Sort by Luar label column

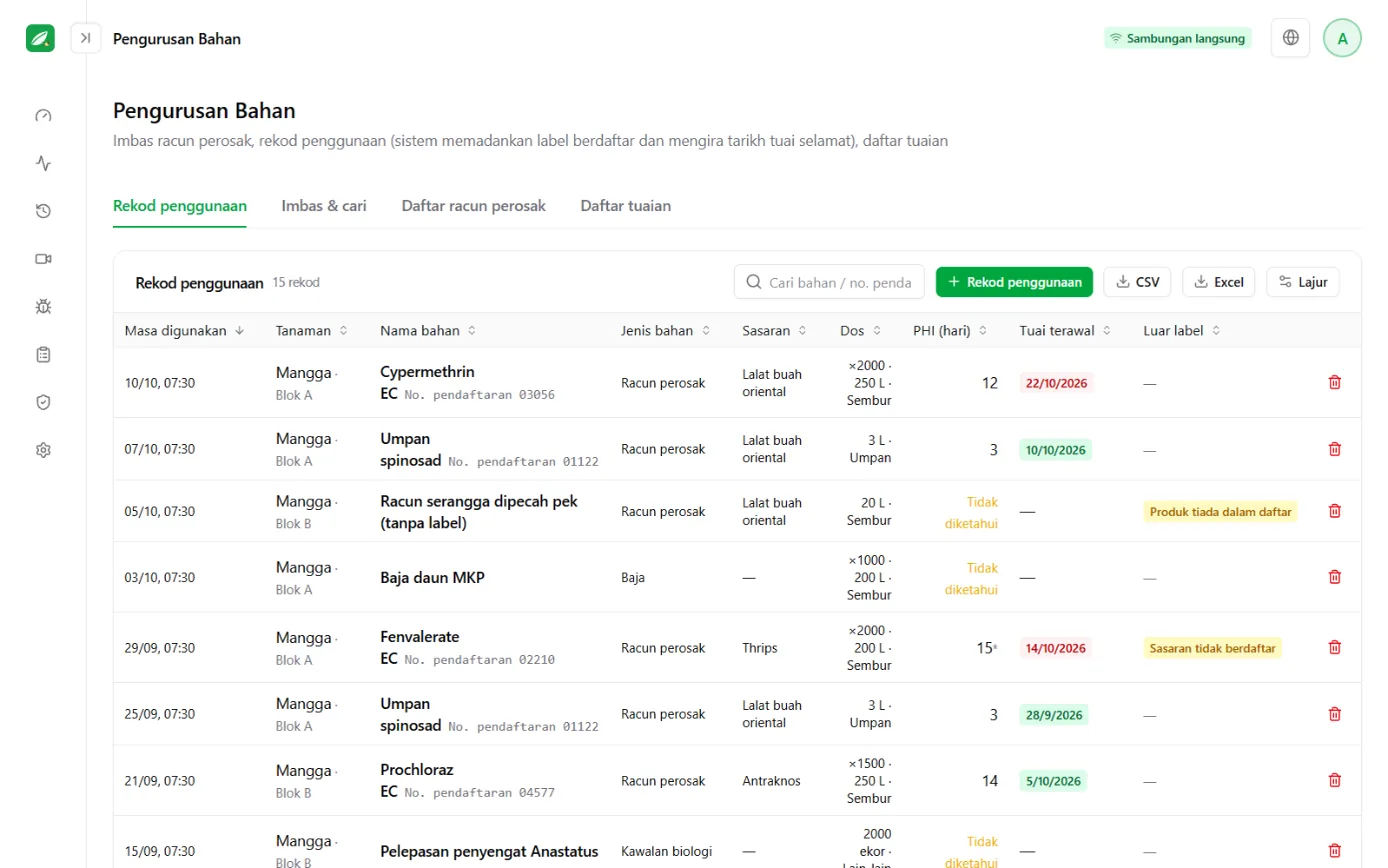point(1183,330)
